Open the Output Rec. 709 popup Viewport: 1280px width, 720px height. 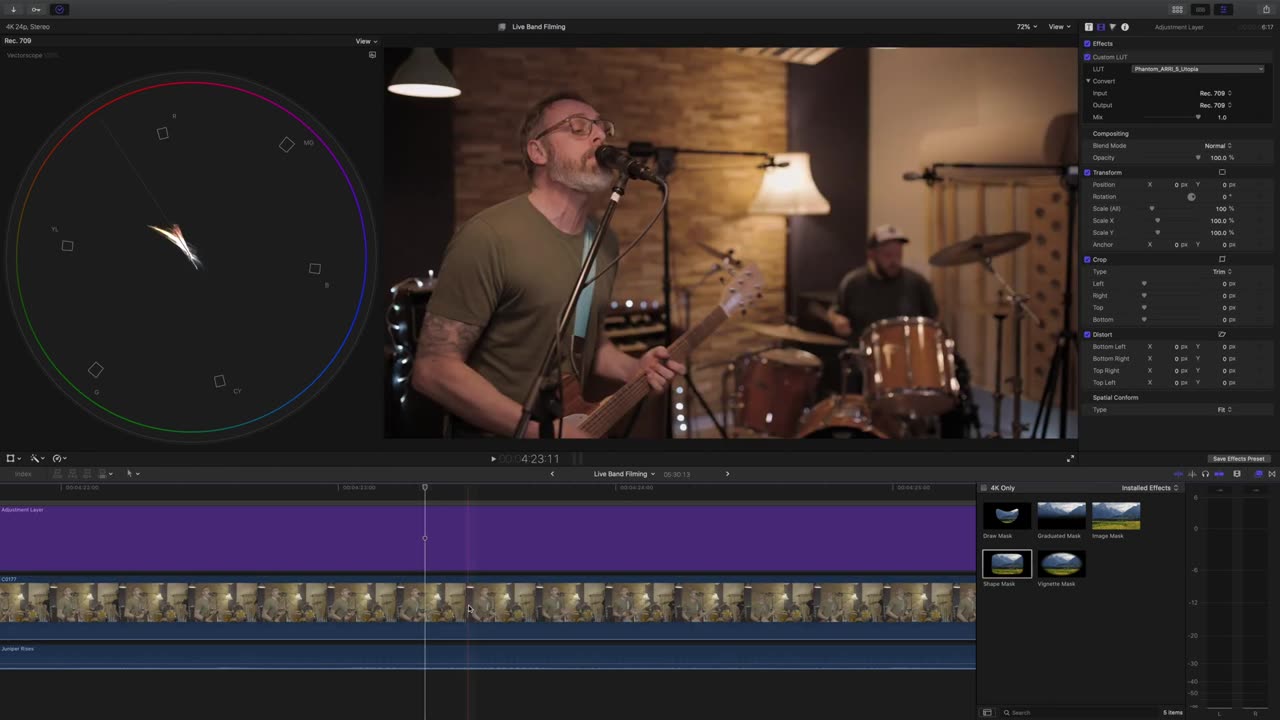[1215, 105]
